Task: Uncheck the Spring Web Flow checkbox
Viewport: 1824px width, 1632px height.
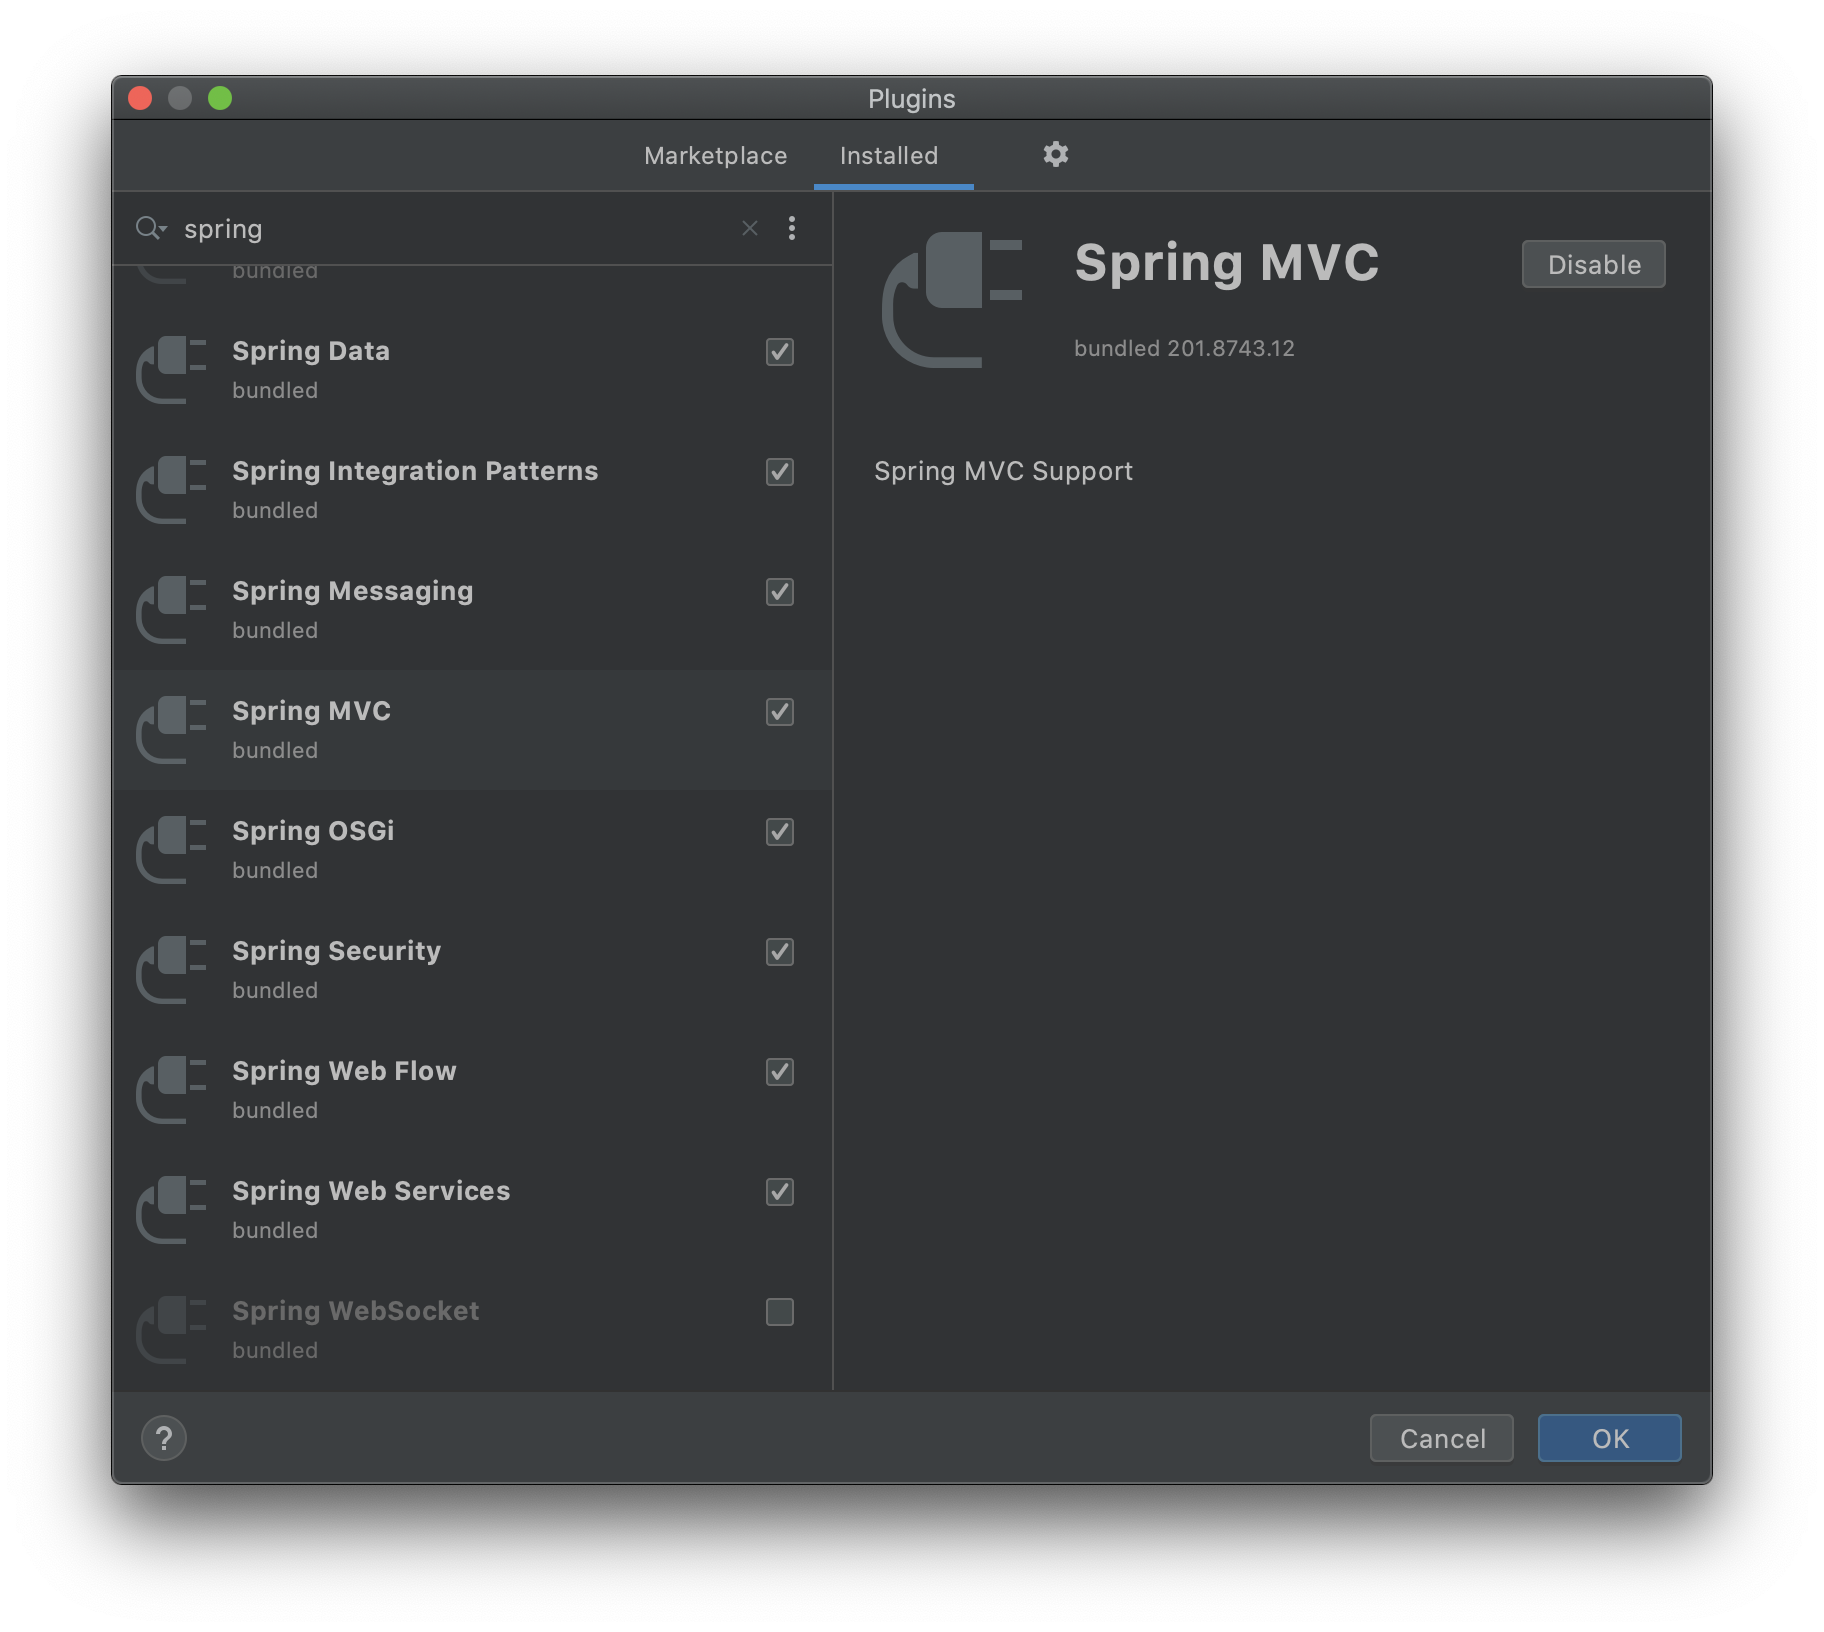Action: point(780,1072)
